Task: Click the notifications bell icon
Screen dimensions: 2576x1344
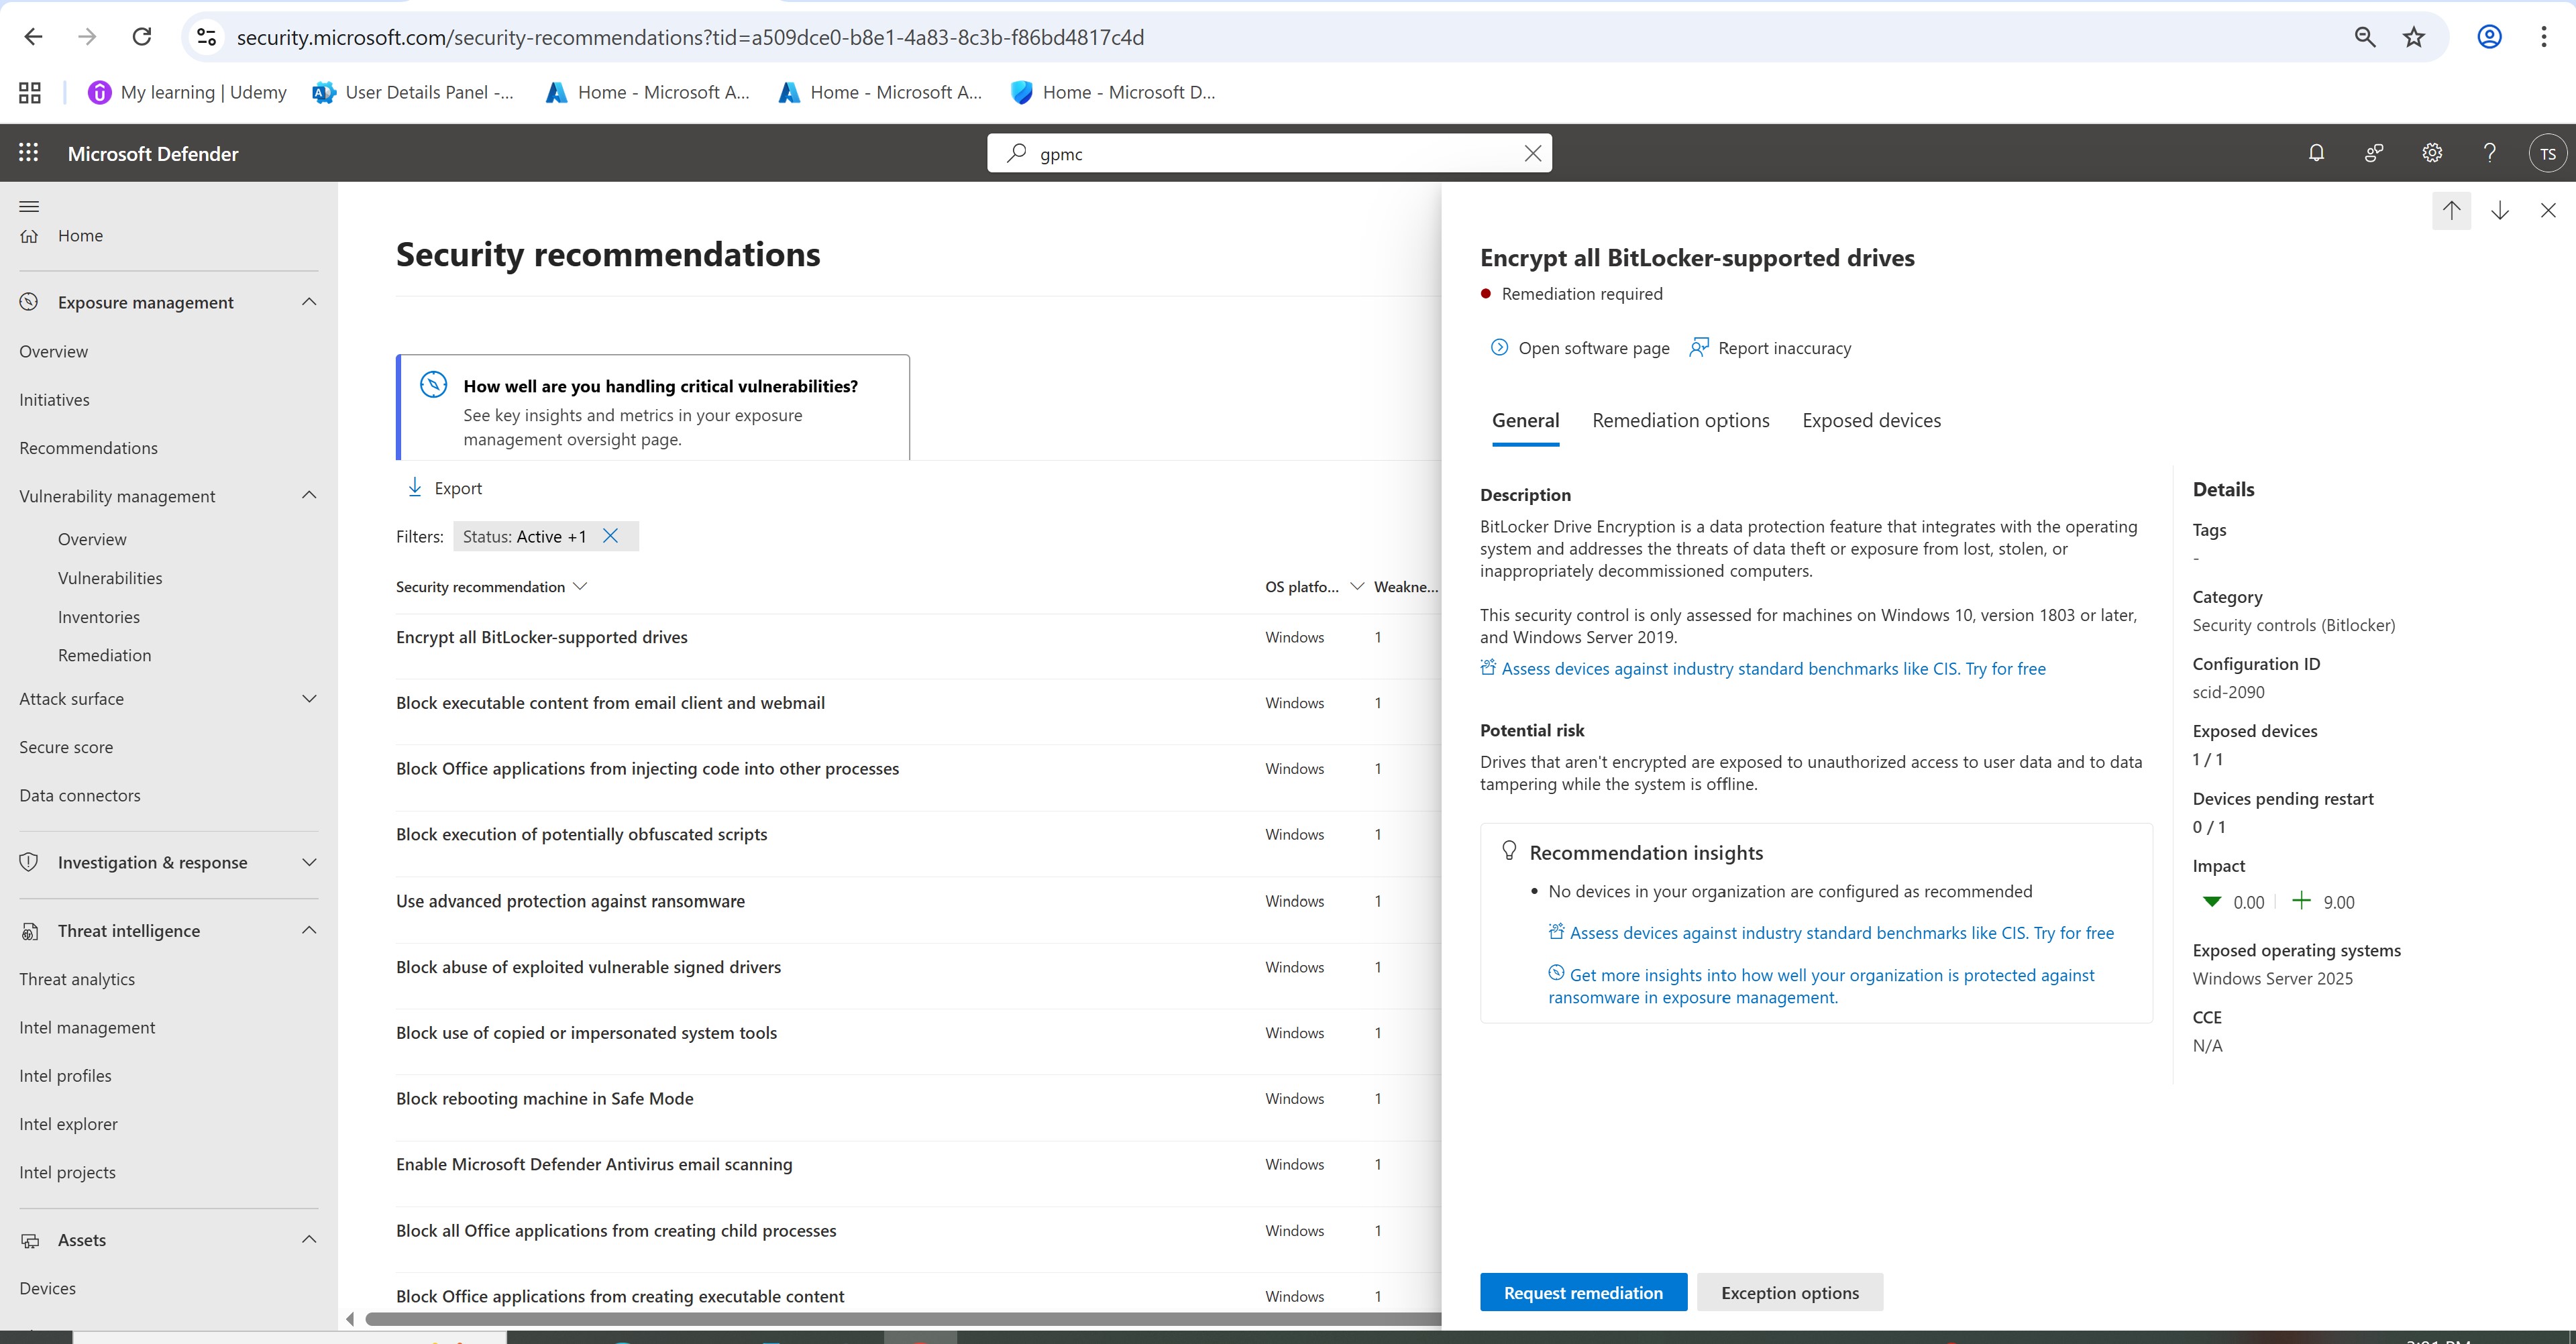Action: click(2316, 153)
